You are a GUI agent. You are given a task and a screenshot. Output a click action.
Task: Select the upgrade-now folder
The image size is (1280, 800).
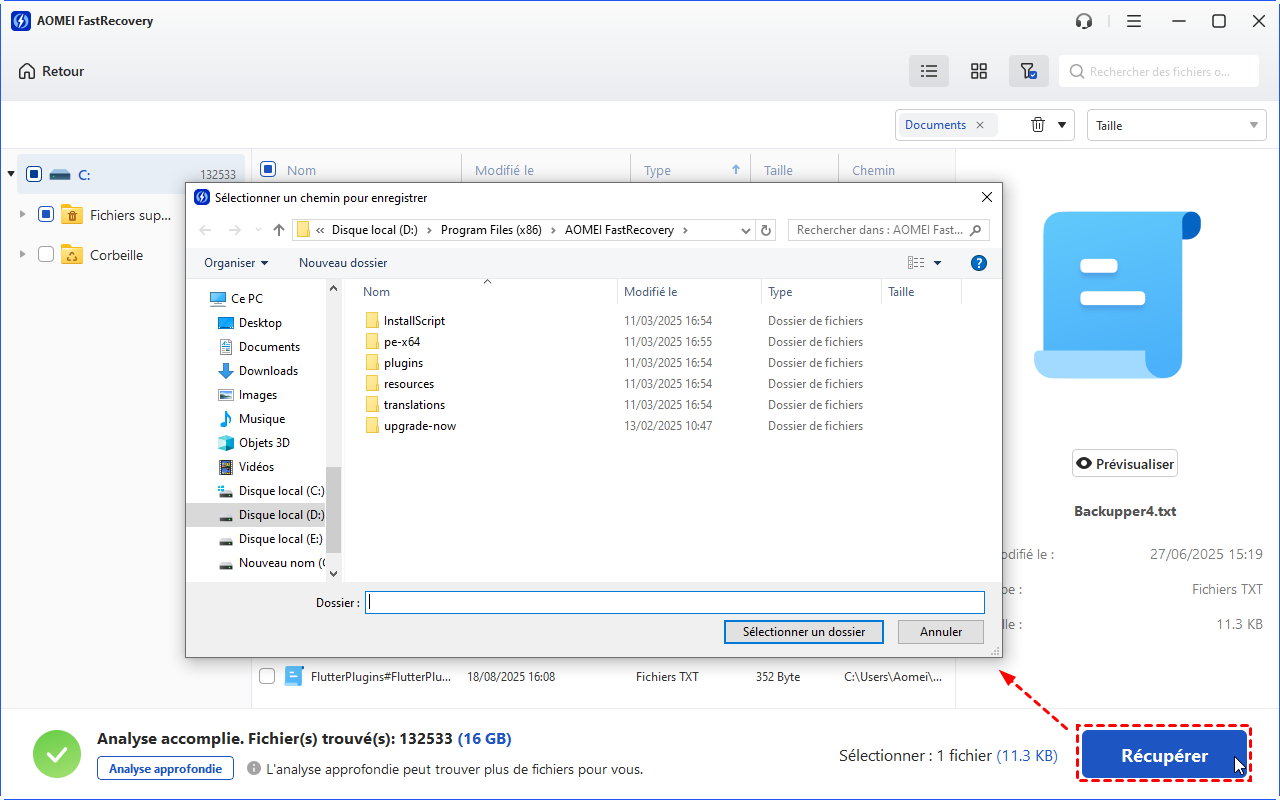pyautogui.click(x=410, y=426)
